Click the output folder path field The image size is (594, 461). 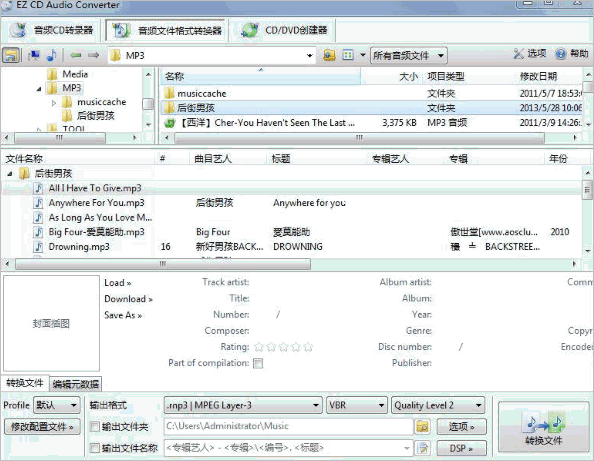[x=288, y=427]
